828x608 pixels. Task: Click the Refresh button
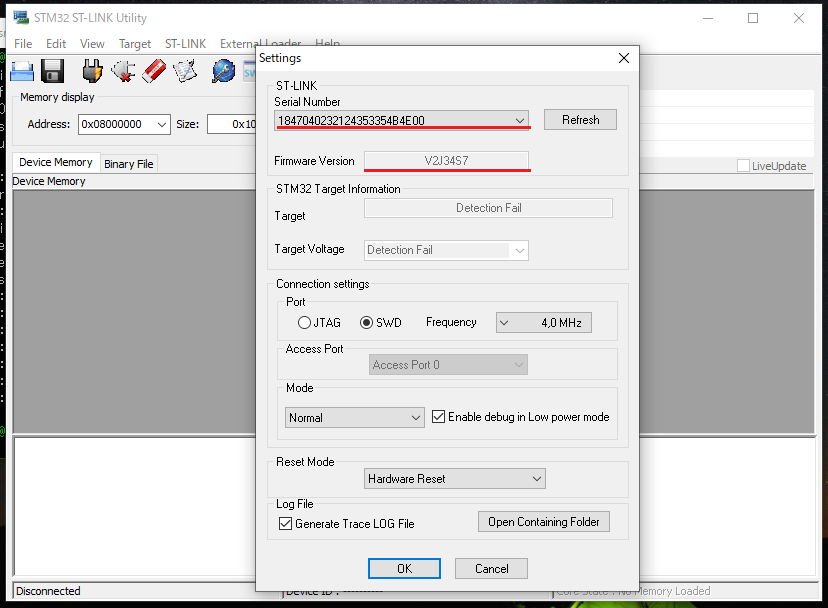[580, 120]
